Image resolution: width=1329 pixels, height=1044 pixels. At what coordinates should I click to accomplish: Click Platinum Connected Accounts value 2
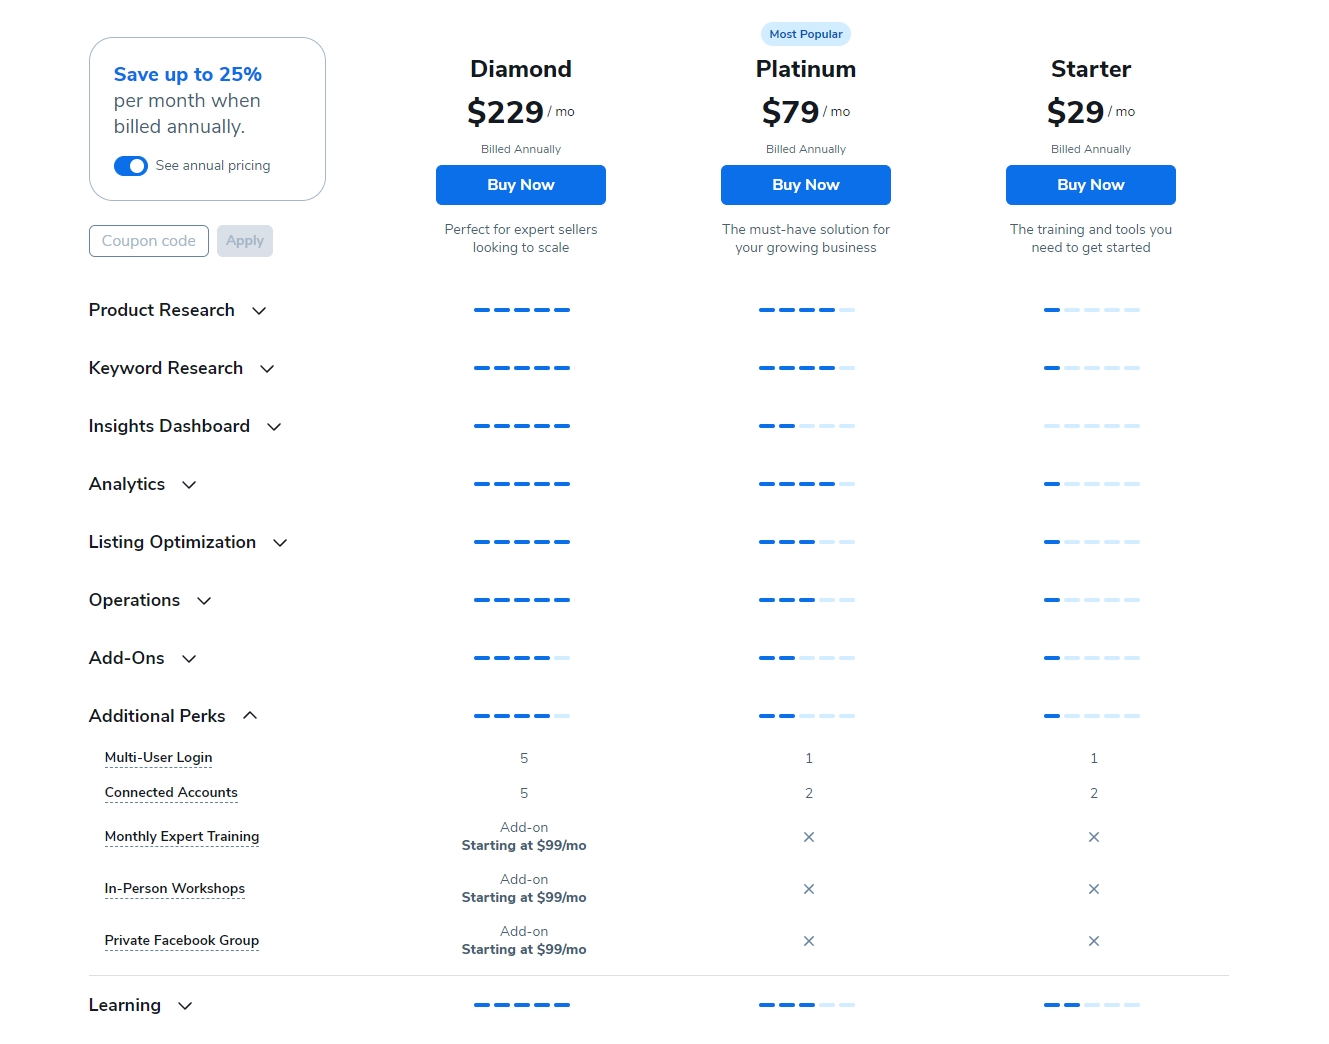tap(809, 793)
